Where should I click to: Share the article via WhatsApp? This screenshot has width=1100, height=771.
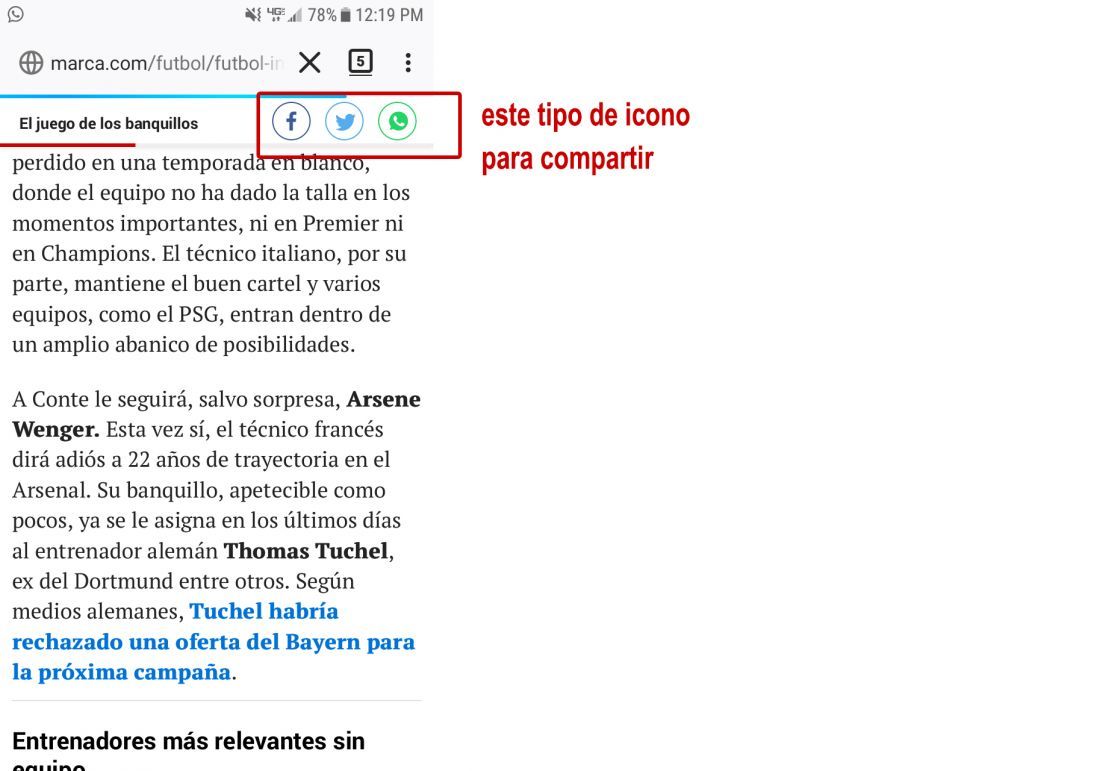[x=397, y=121]
